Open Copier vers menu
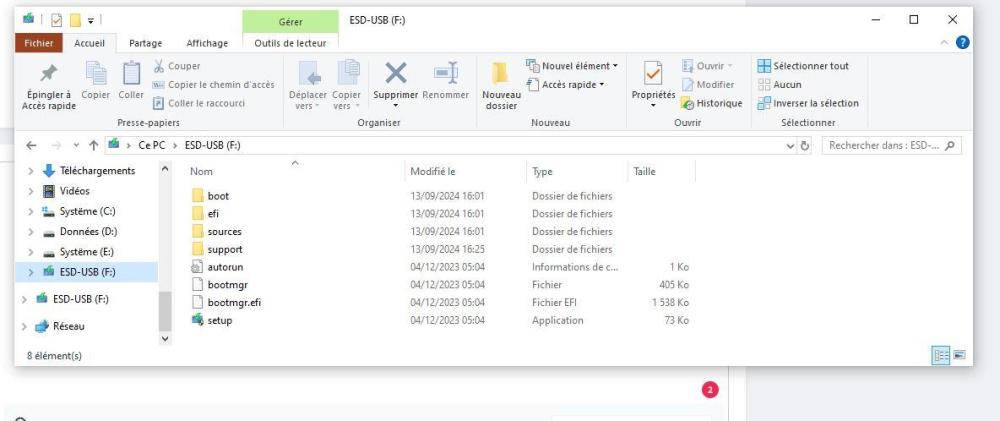 (346, 86)
